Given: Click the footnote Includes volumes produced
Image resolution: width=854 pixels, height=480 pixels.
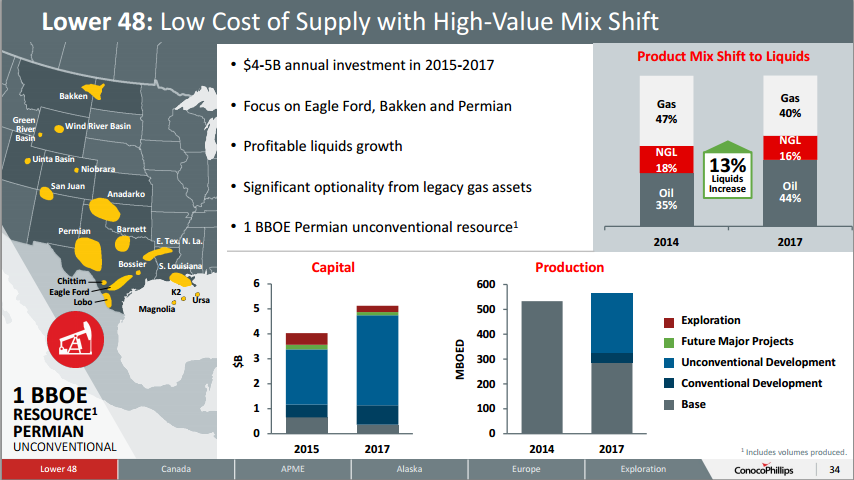Looking at the screenshot, I should 794,452.
